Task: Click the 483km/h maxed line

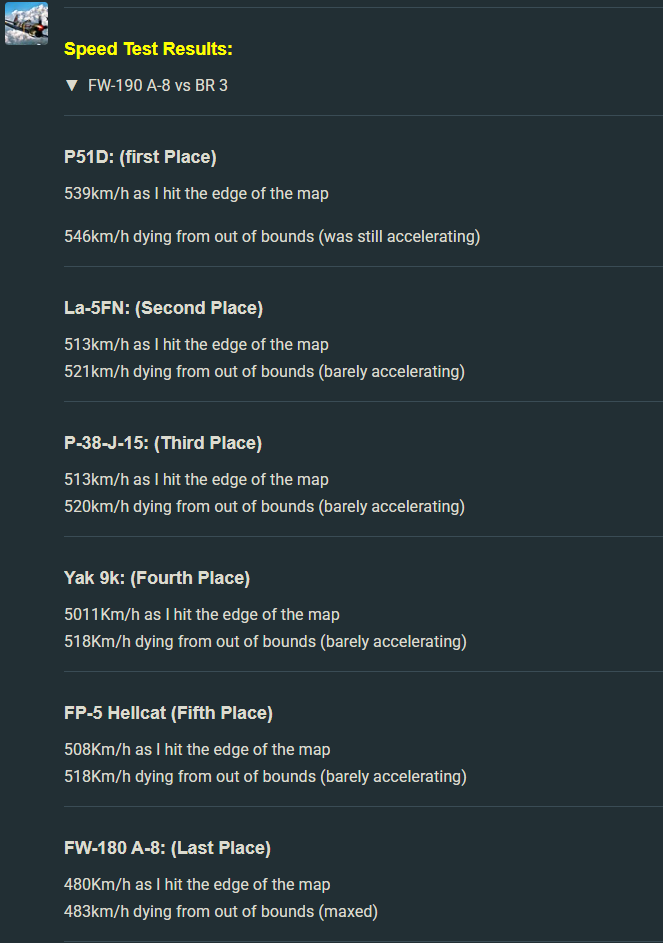Action: [x=221, y=912]
